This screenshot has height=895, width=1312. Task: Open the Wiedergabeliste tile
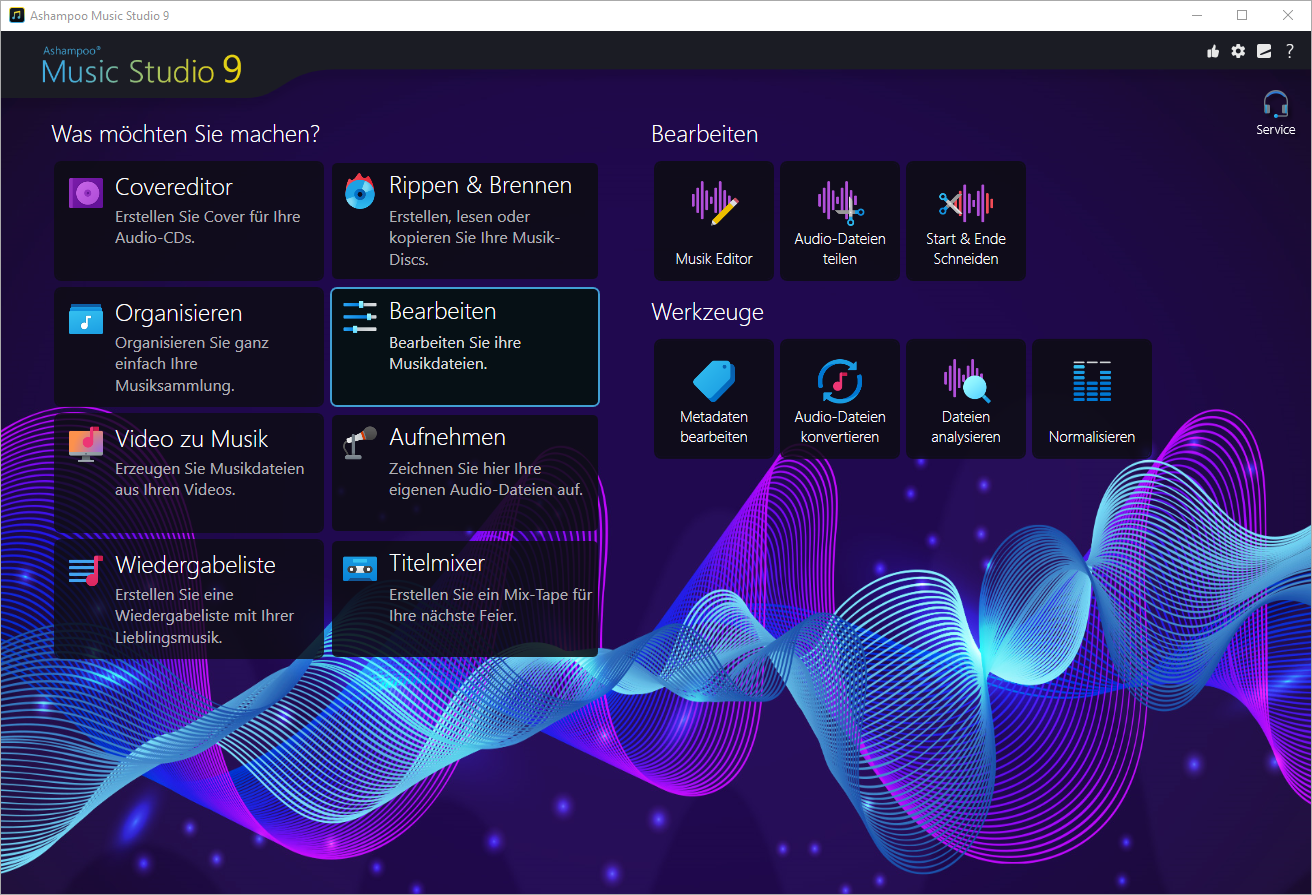tap(188, 599)
